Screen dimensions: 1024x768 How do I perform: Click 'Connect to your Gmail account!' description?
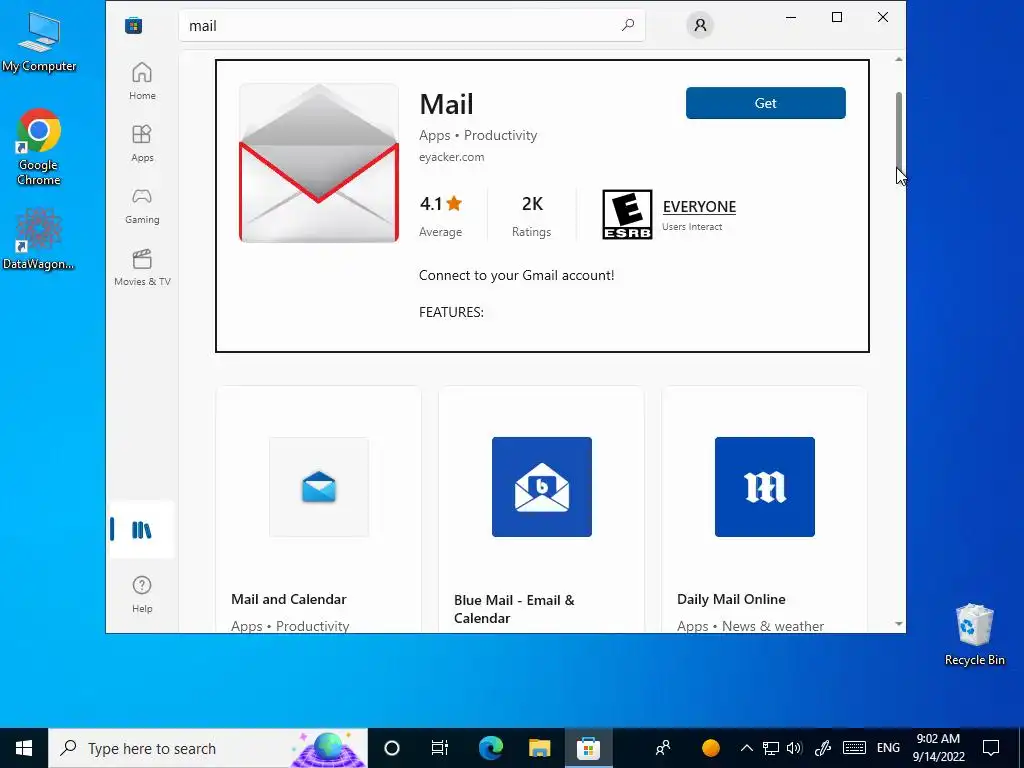click(517, 275)
